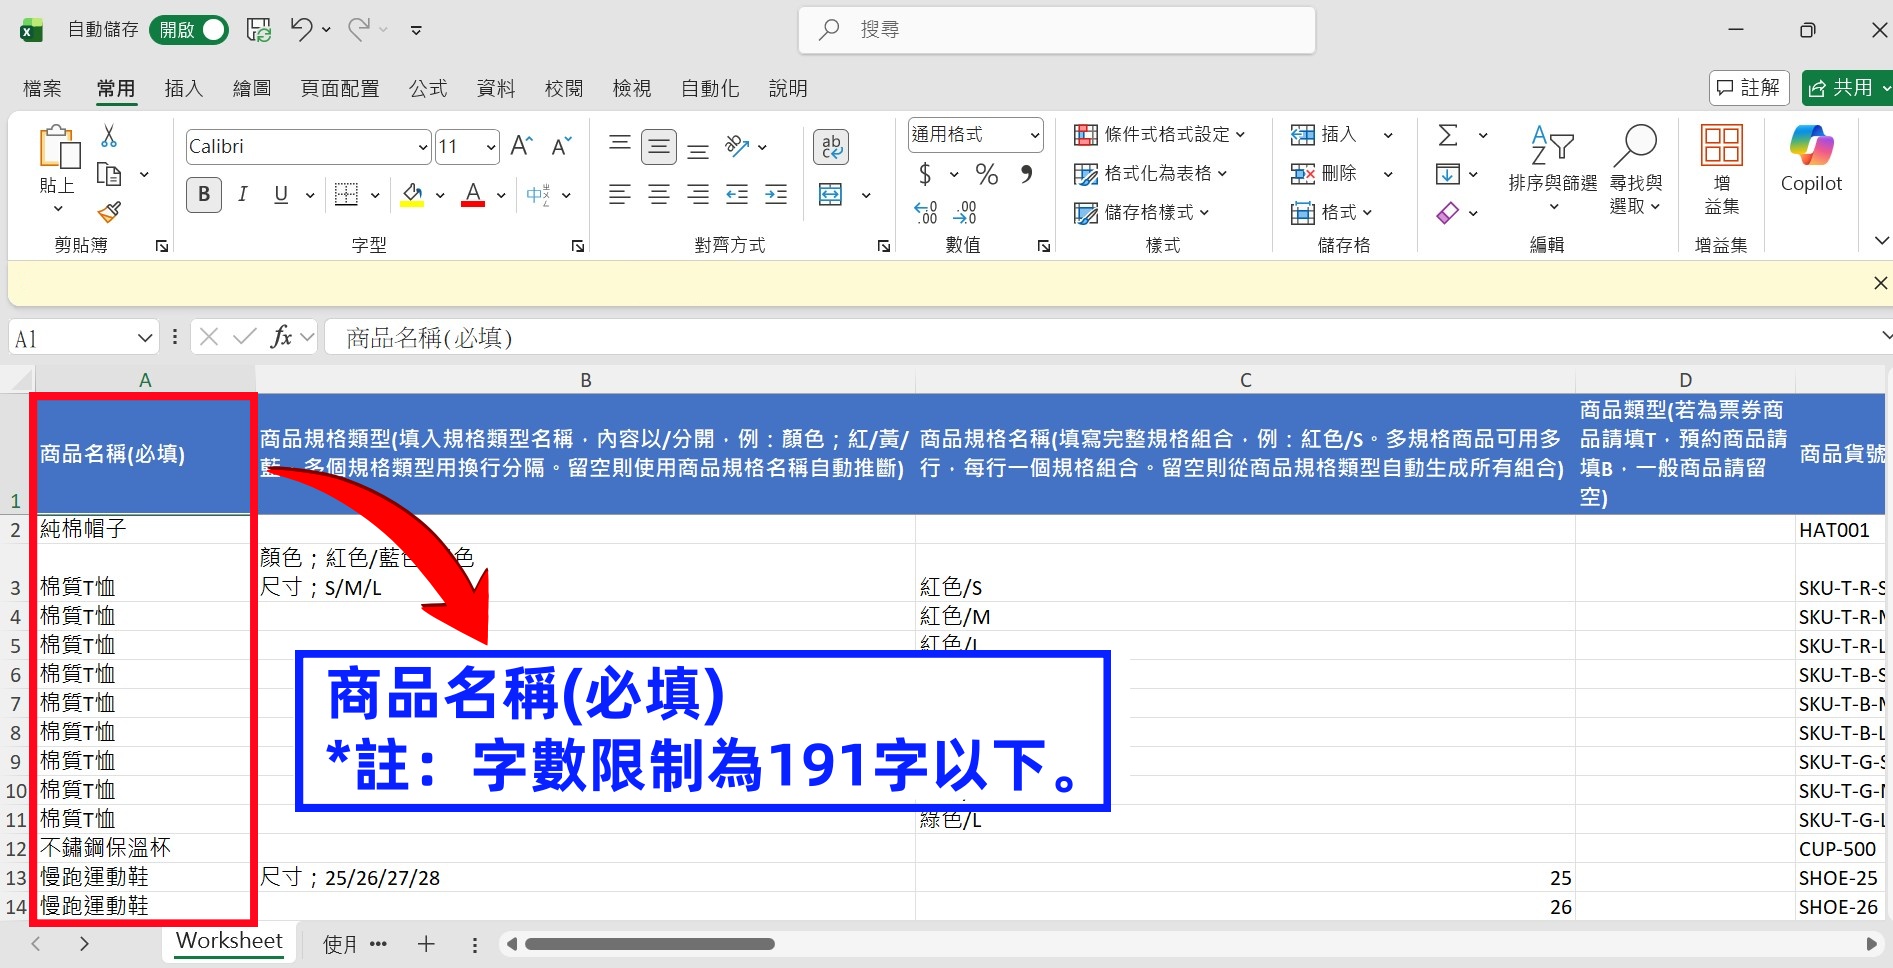Click the Save icon in title bar
The width and height of the screenshot is (1893, 968).
pyautogui.click(x=259, y=30)
